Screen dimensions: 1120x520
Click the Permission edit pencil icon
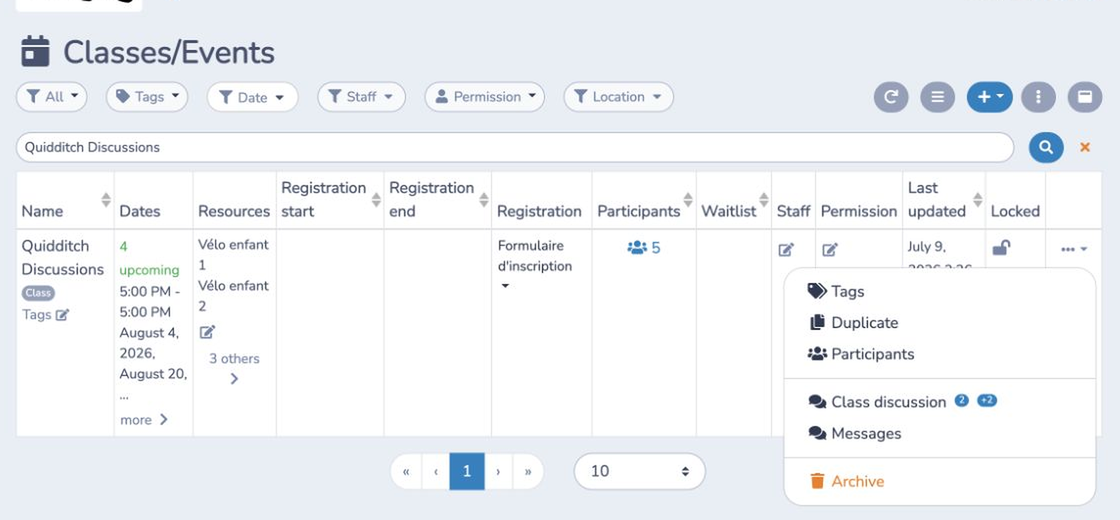tap(829, 250)
